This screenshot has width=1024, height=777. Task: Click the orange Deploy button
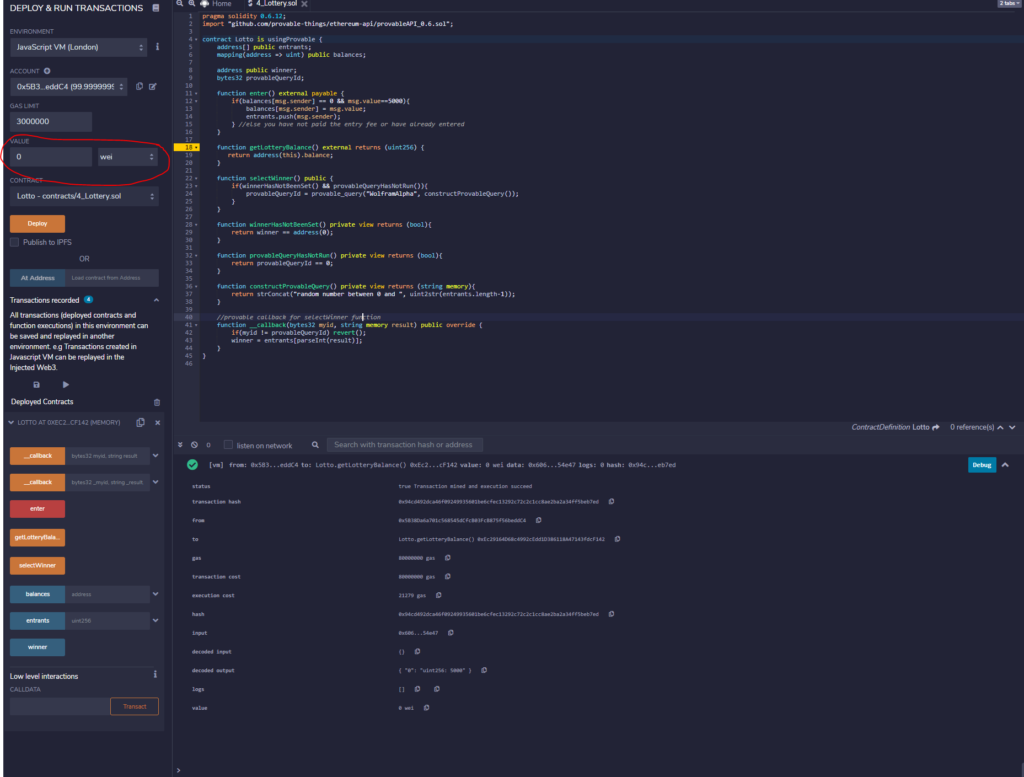tap(37, 224)
